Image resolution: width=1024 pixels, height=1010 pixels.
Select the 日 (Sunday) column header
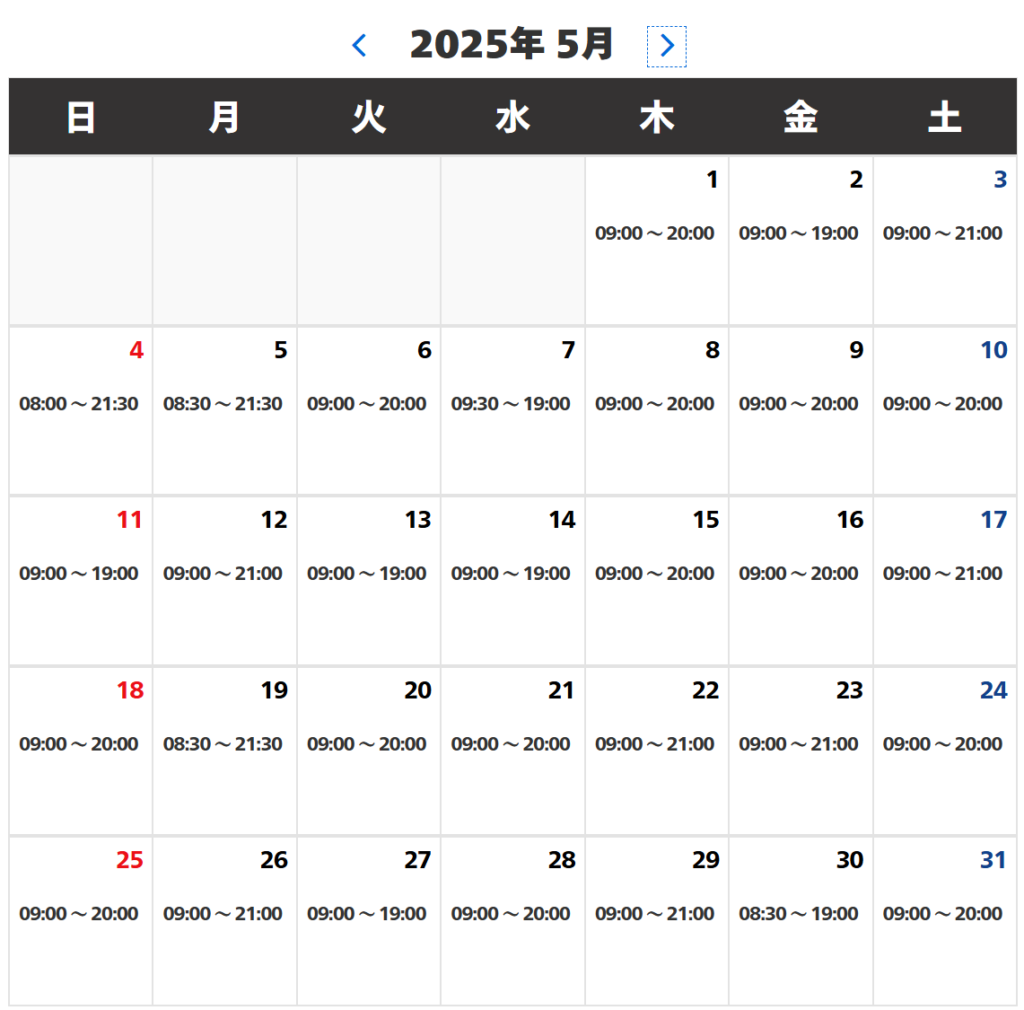click(x=81, y=118)
